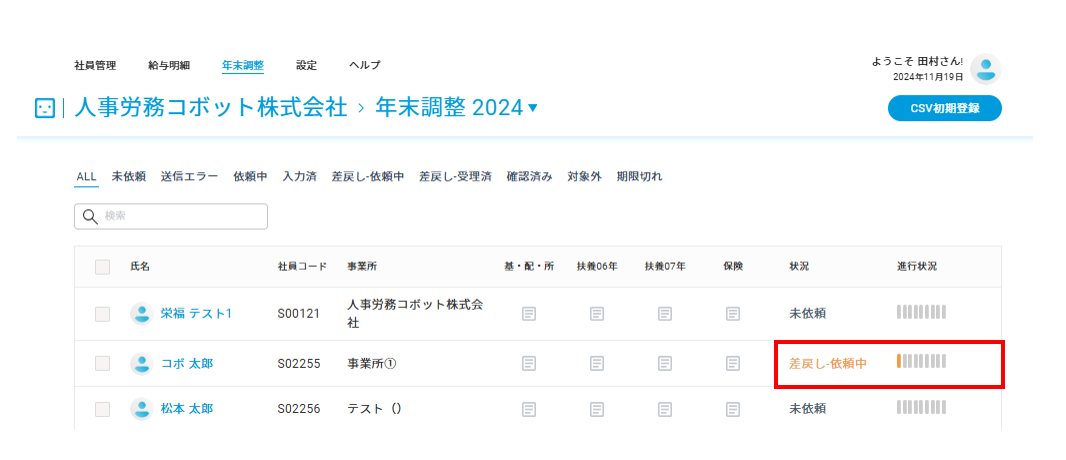Screen dimensions: 1066x460
Task: Select the 入力済 filter tab
Action: pos(300,177)
